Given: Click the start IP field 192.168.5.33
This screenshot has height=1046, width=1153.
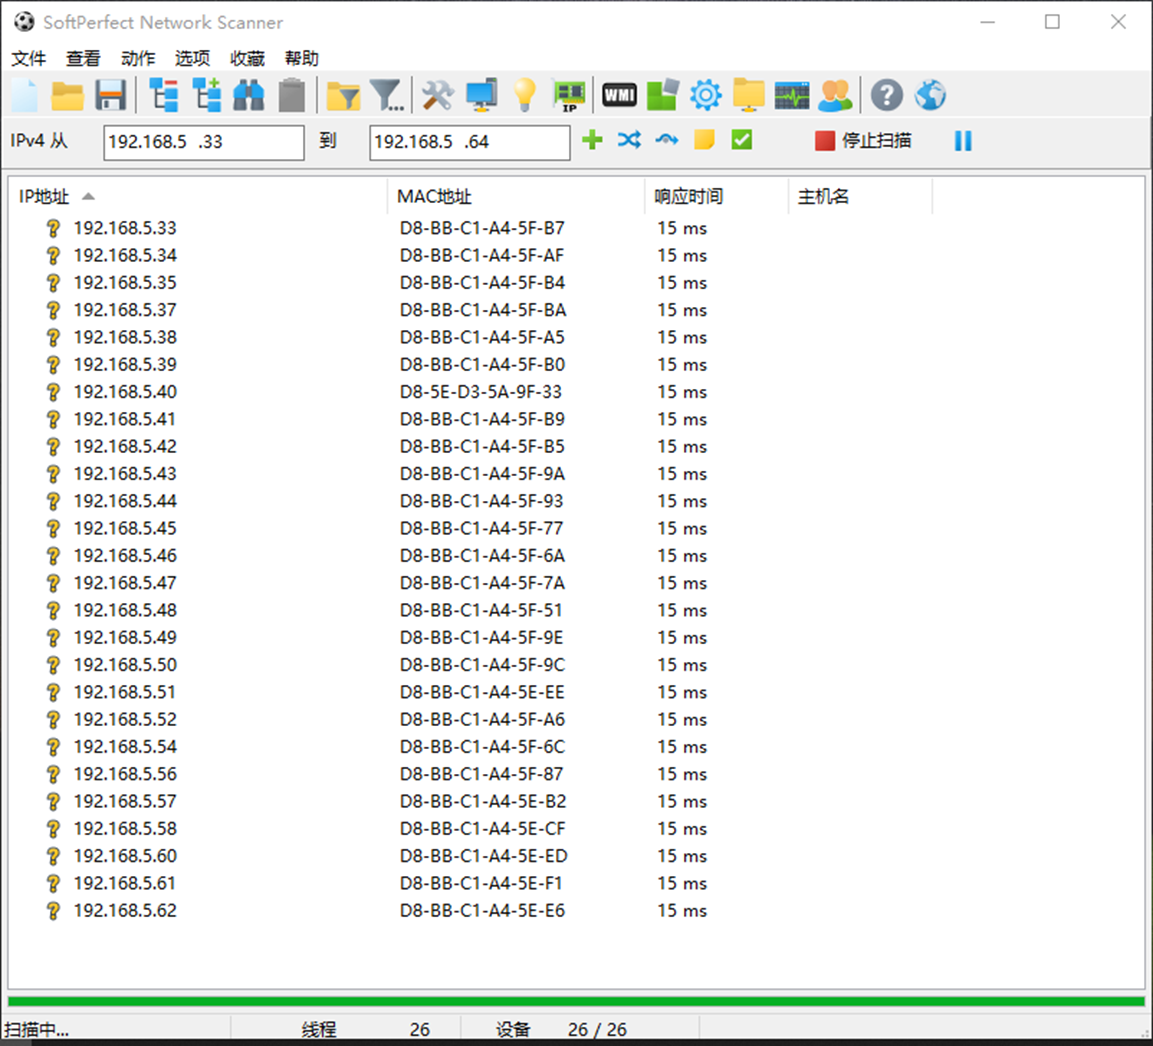Looking at the screenshot, I should (204, 142).
